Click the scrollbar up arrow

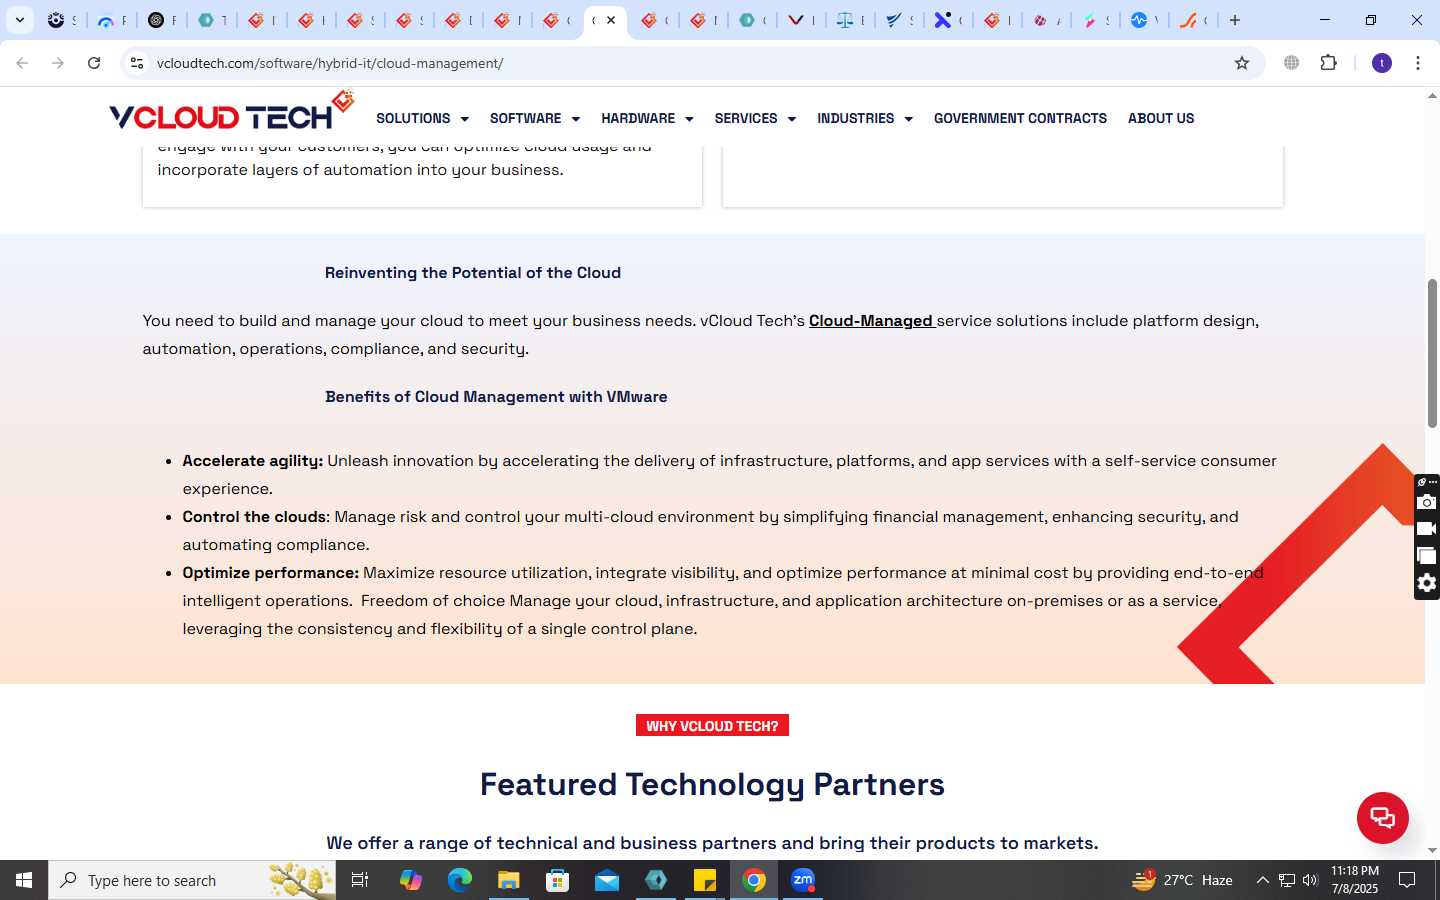(1432, 96)
